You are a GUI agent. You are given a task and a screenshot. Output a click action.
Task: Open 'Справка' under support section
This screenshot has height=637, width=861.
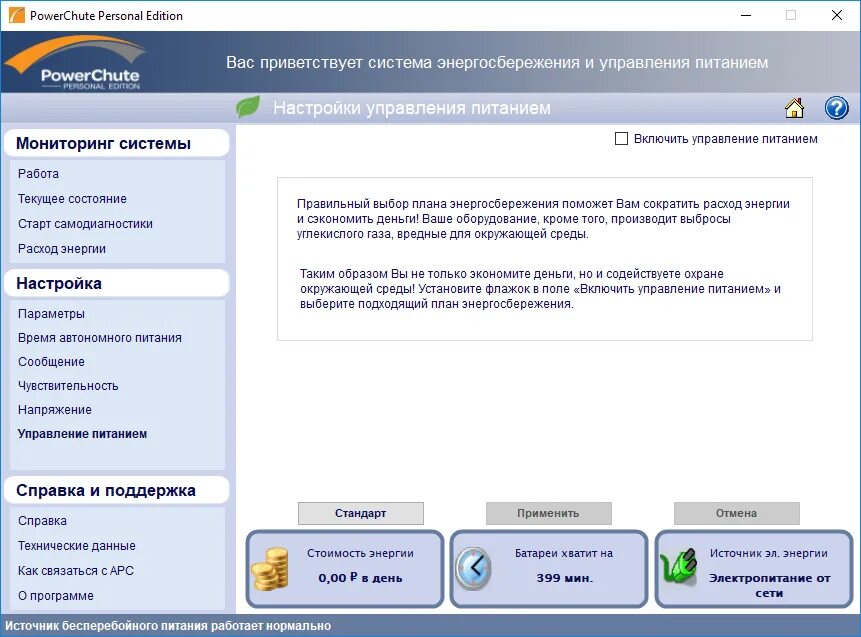(x=42, y=521)
